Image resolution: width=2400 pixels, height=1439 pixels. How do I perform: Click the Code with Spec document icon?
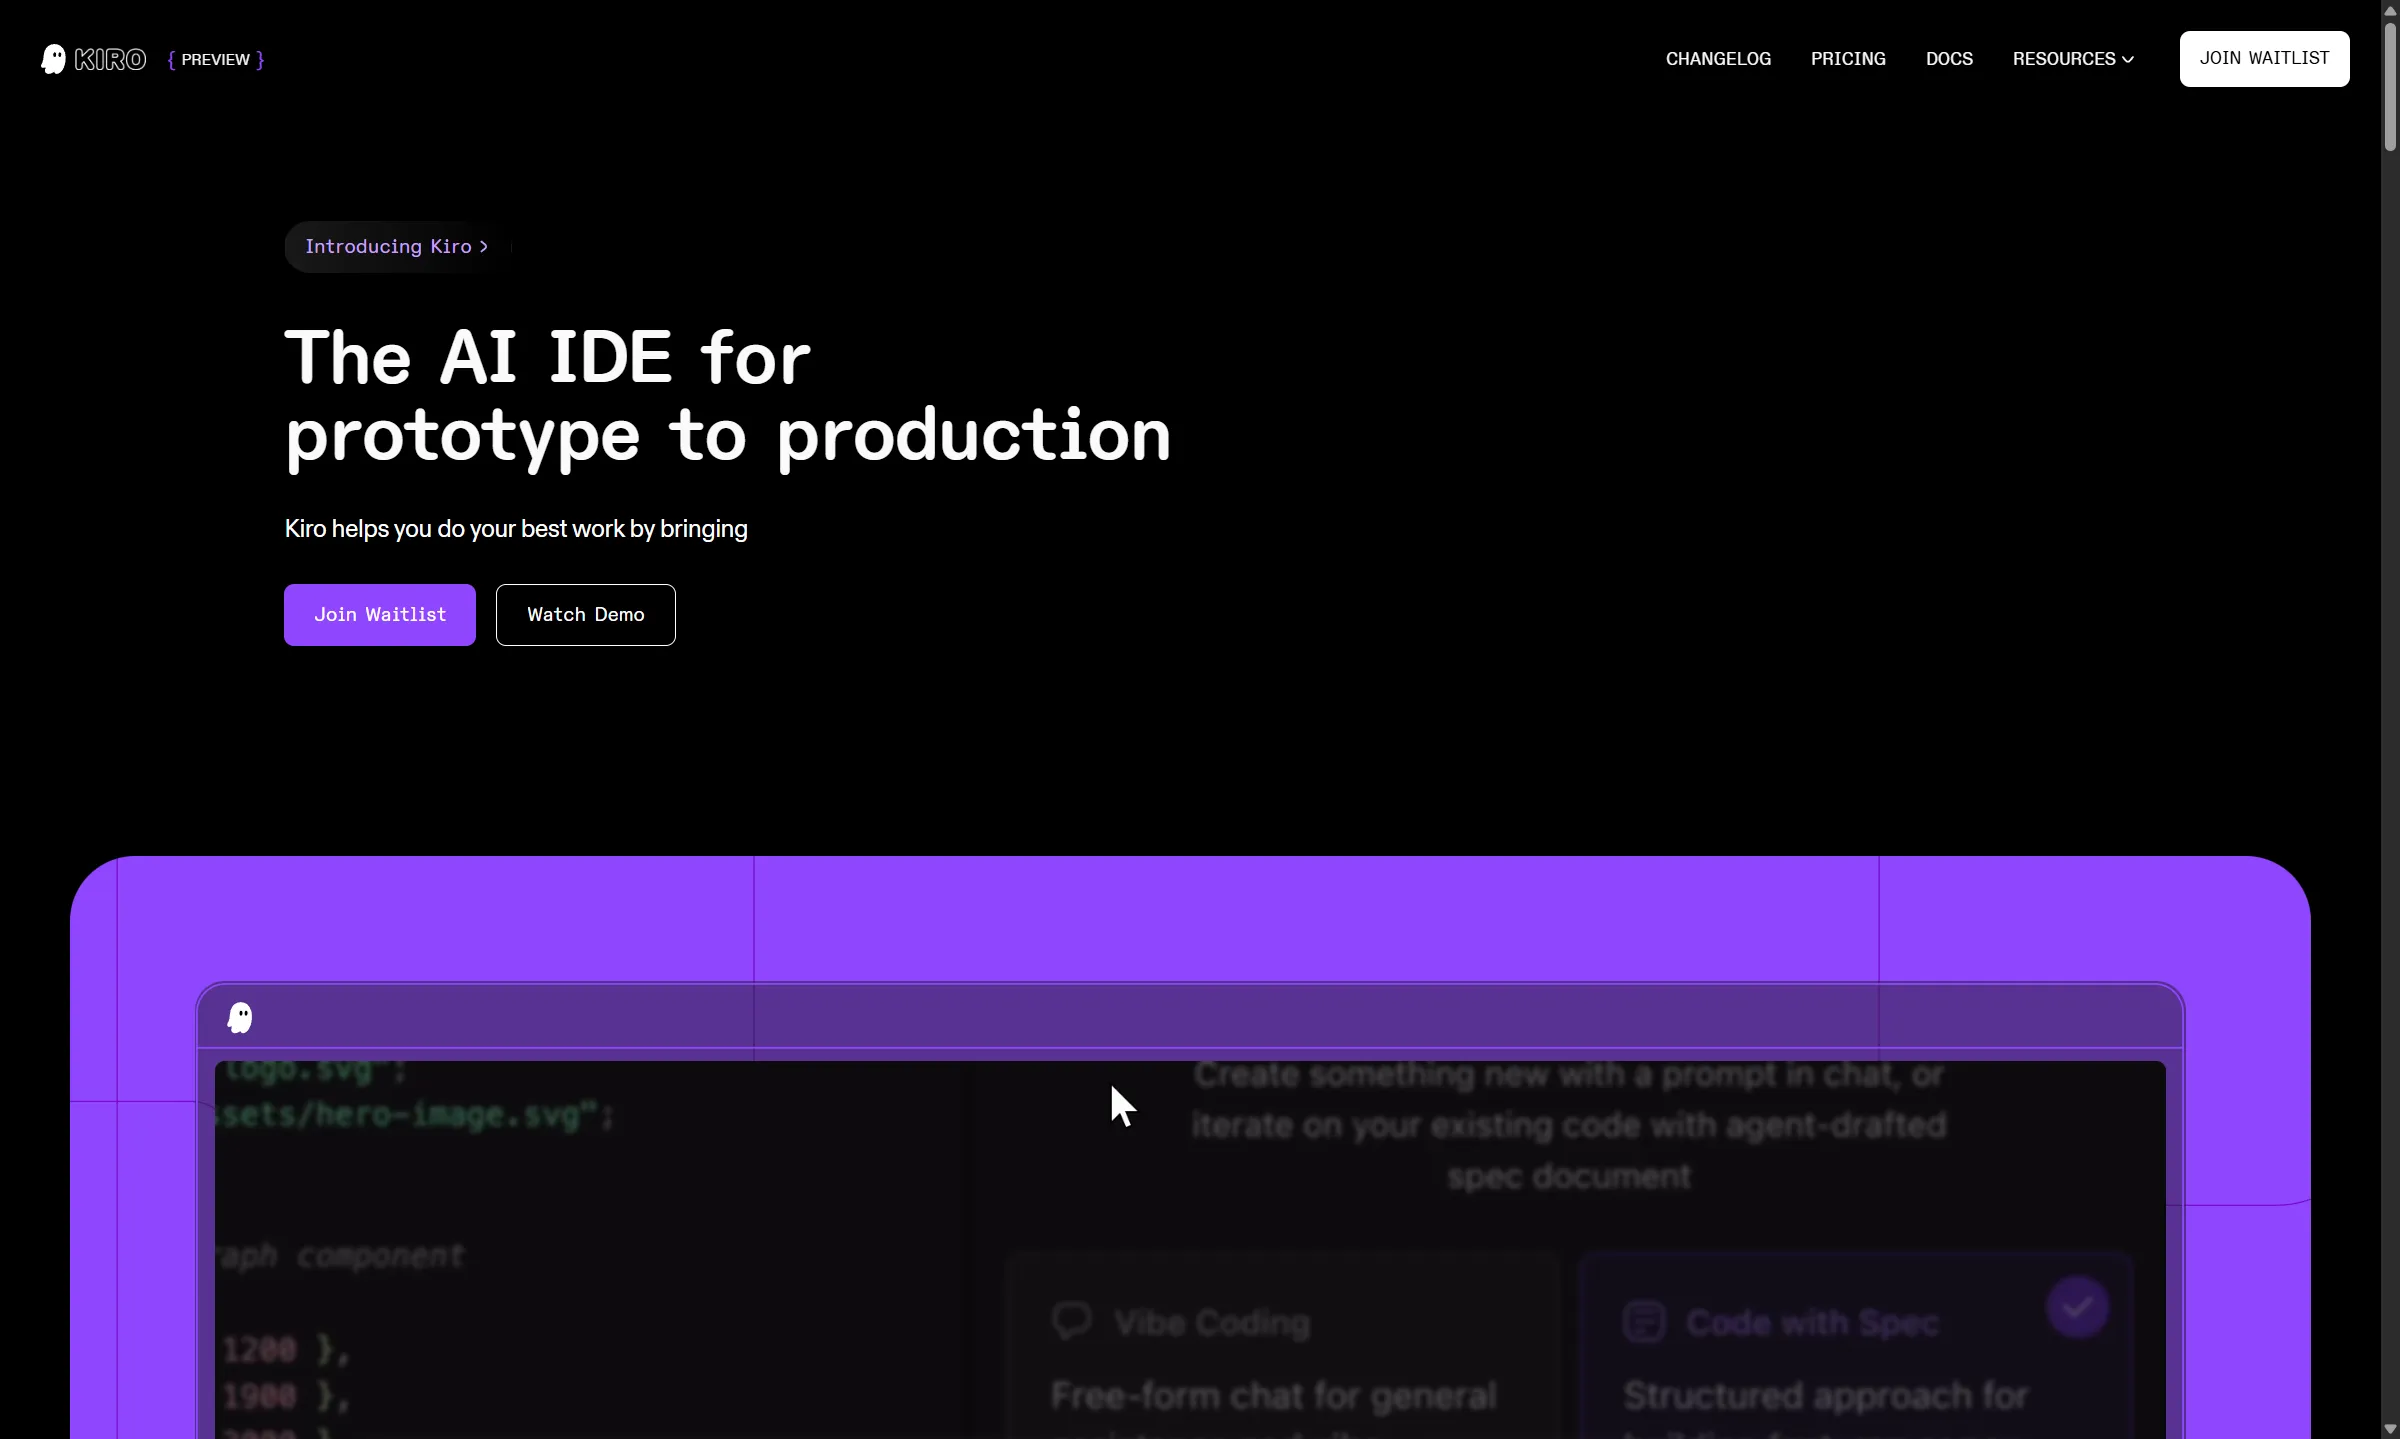coord(1644,1322)
